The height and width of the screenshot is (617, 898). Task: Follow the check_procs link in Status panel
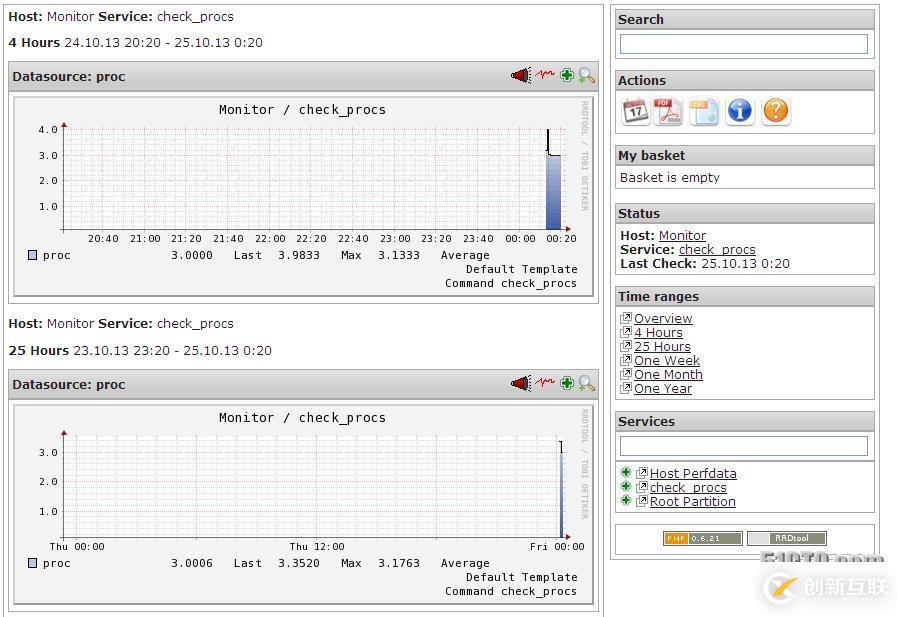(717, 250)
